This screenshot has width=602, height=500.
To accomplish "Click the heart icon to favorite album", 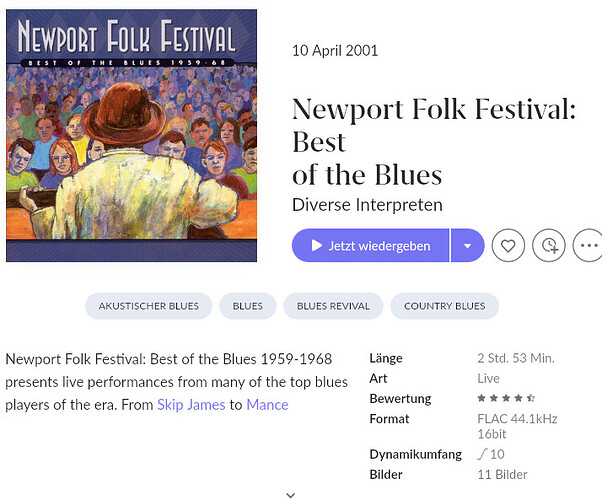I will point(508,245).
